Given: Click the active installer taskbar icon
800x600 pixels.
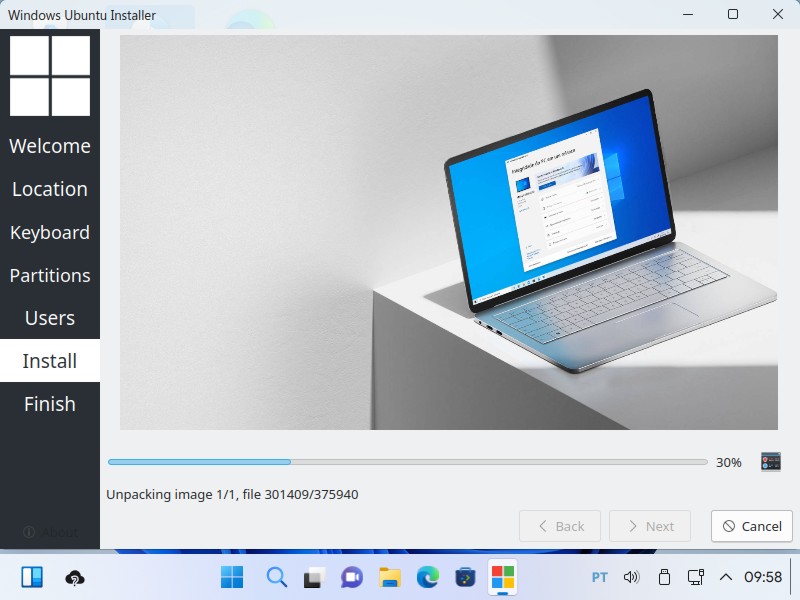Looking at the screenshot, I should click(x=503, y=578).
